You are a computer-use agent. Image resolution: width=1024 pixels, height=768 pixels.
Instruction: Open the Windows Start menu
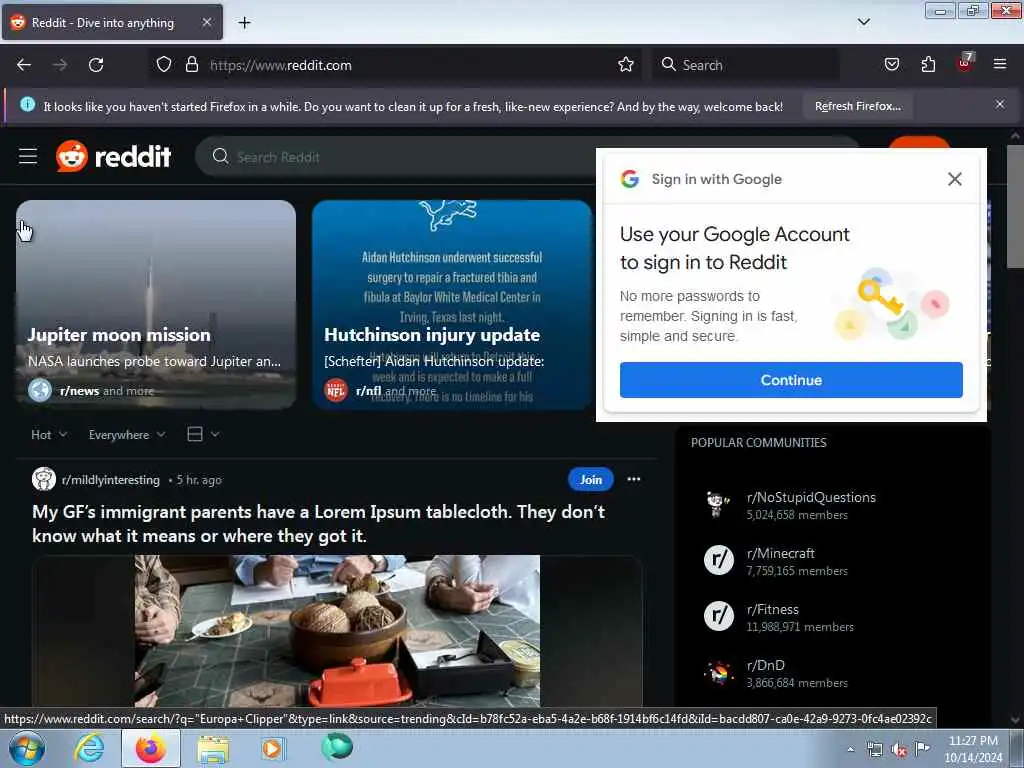pos(26,748)
